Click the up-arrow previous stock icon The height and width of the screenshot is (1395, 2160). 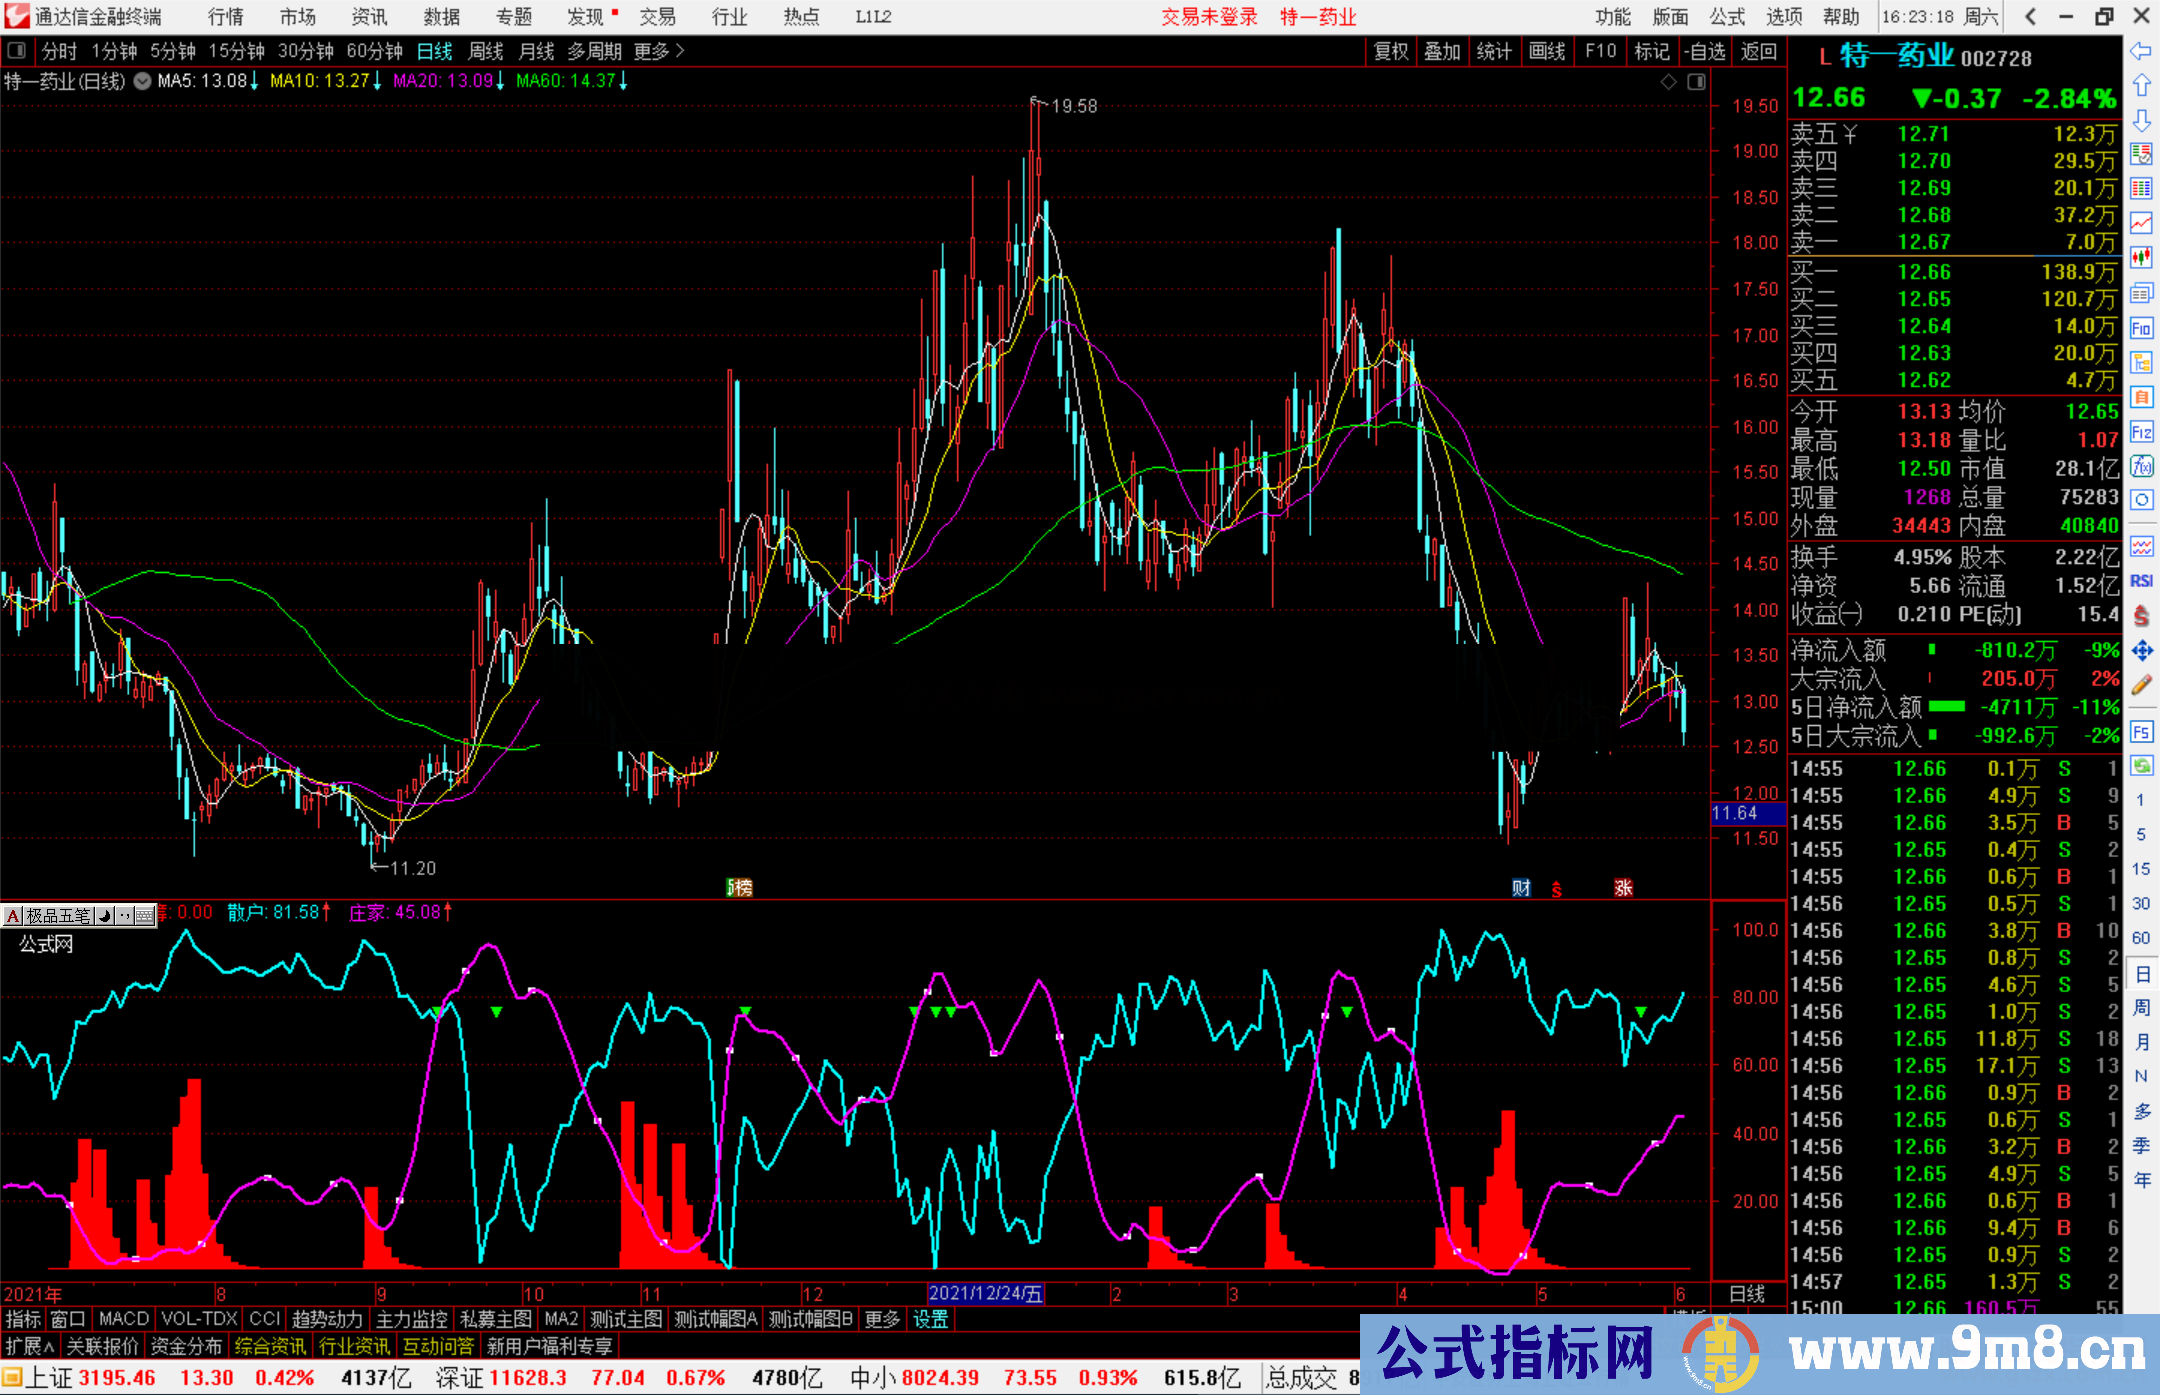2142,85
